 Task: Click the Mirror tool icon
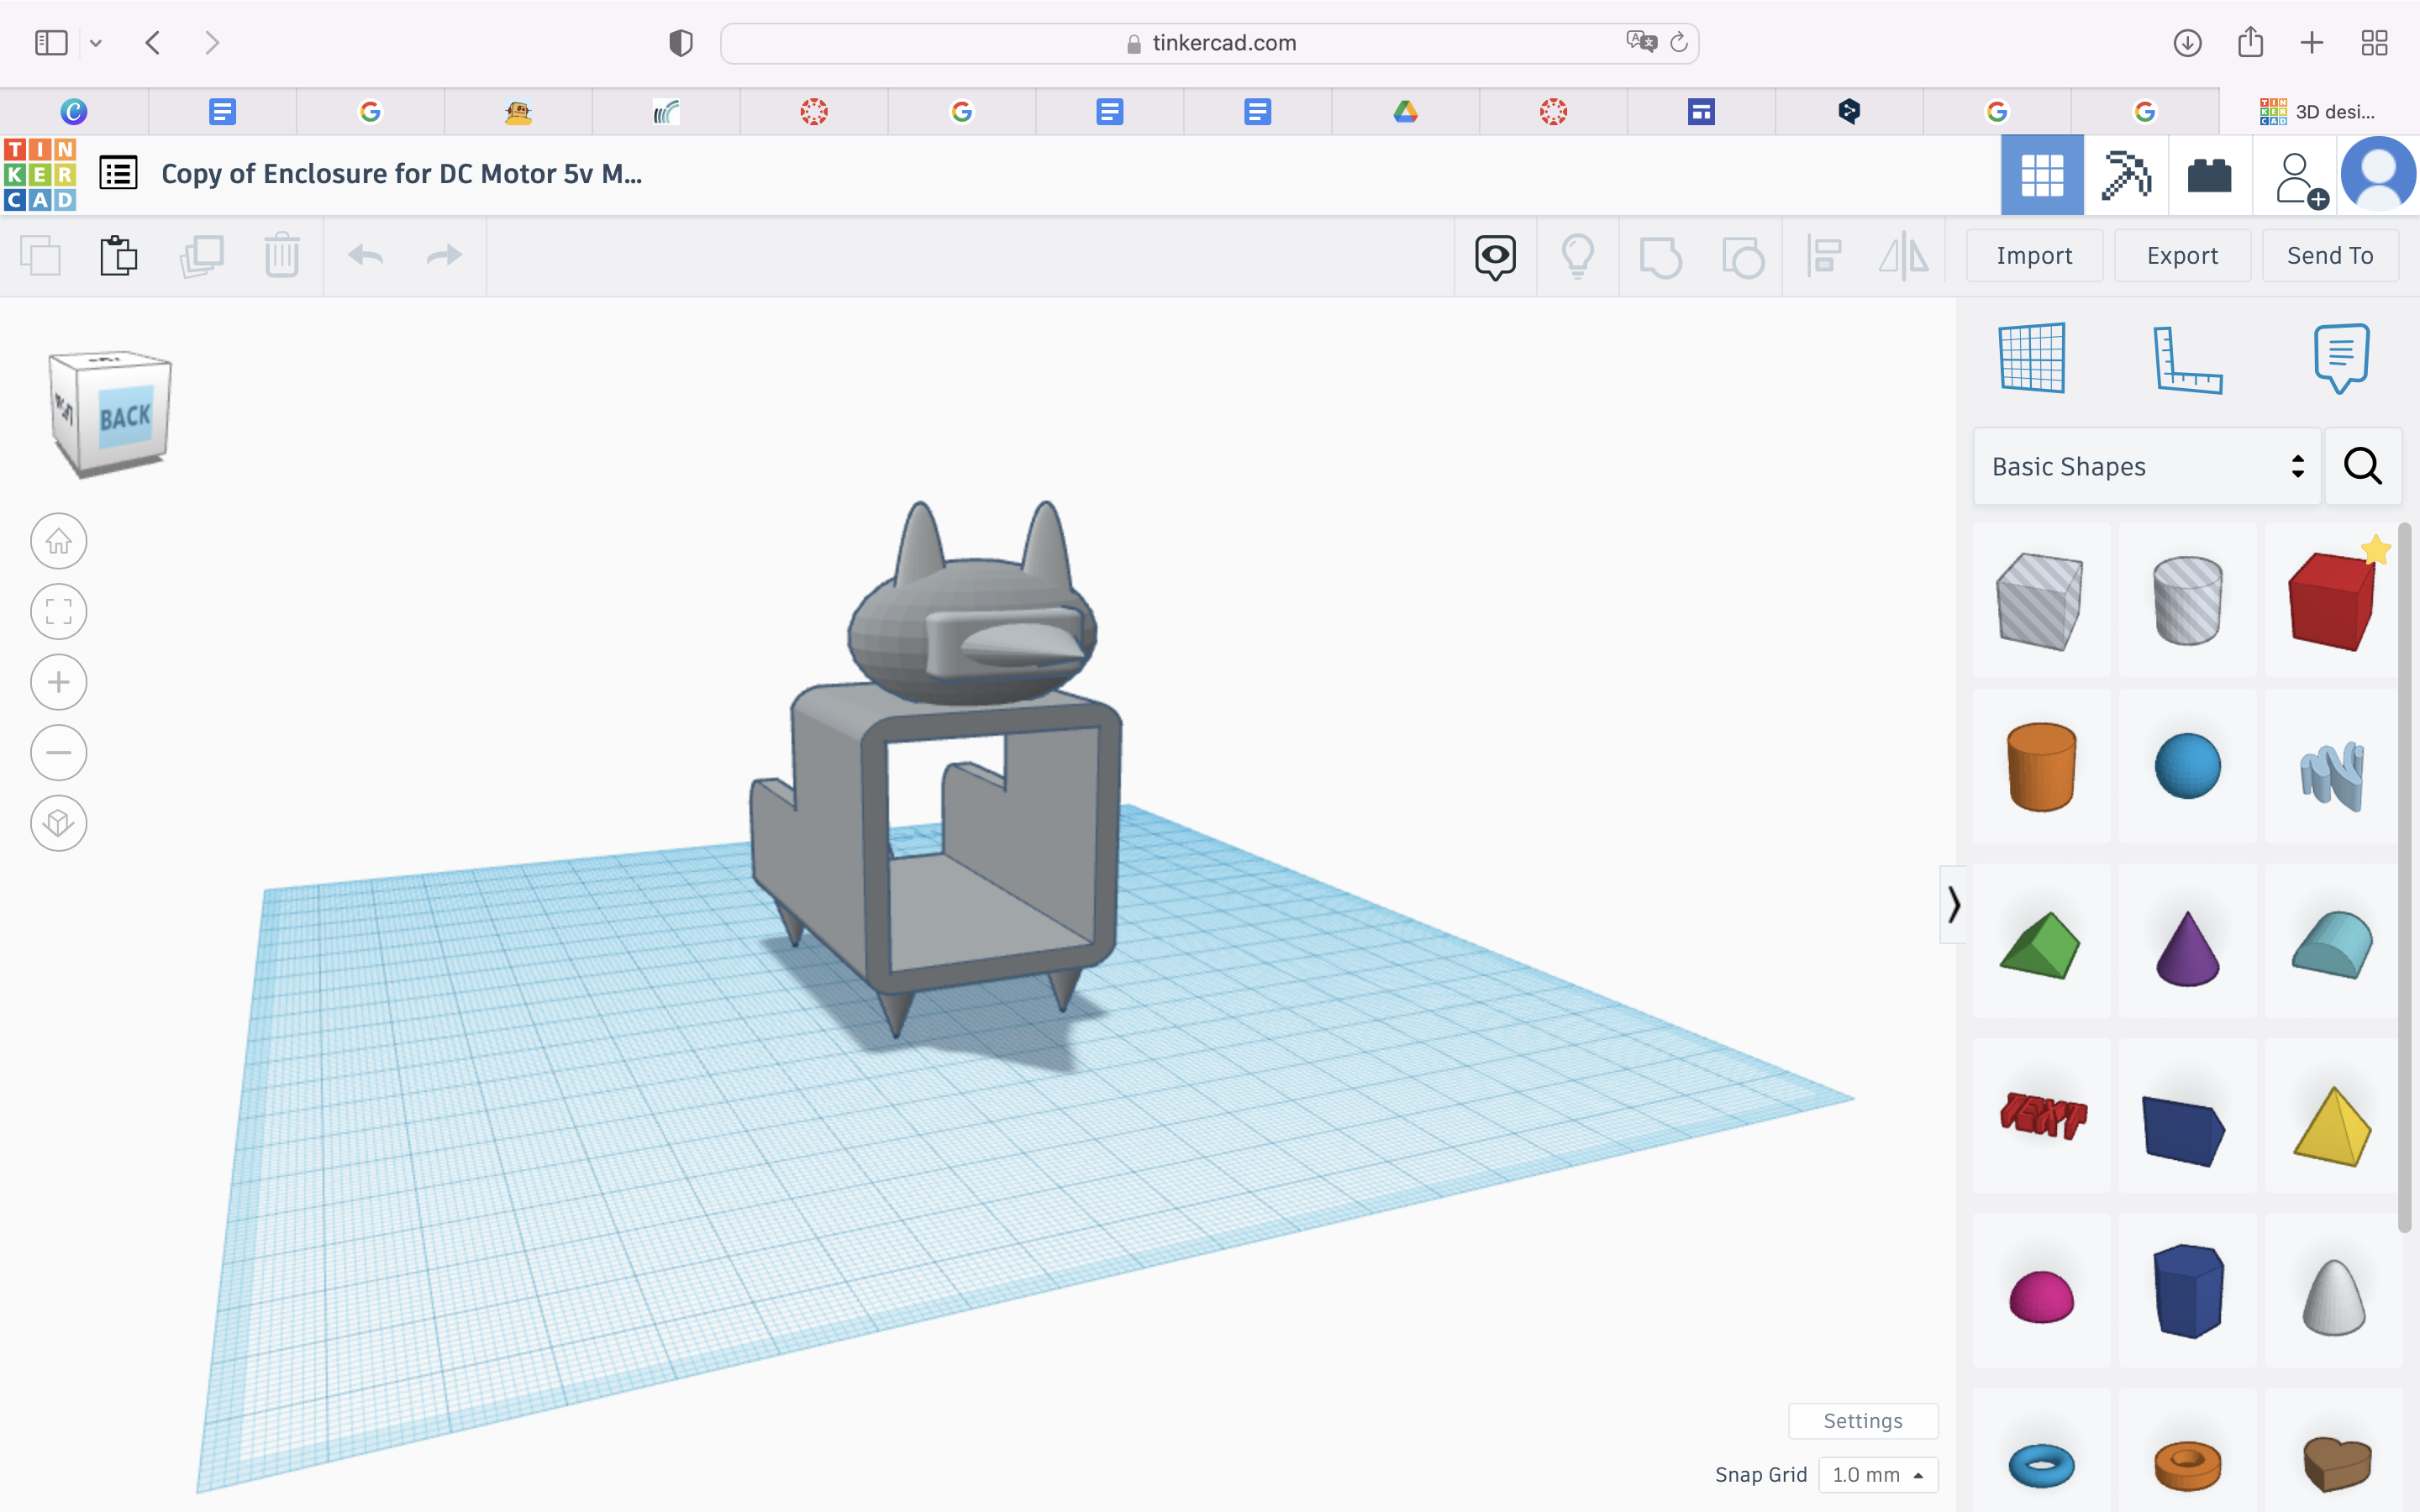pyautogui.click(x=1904, y=257)
